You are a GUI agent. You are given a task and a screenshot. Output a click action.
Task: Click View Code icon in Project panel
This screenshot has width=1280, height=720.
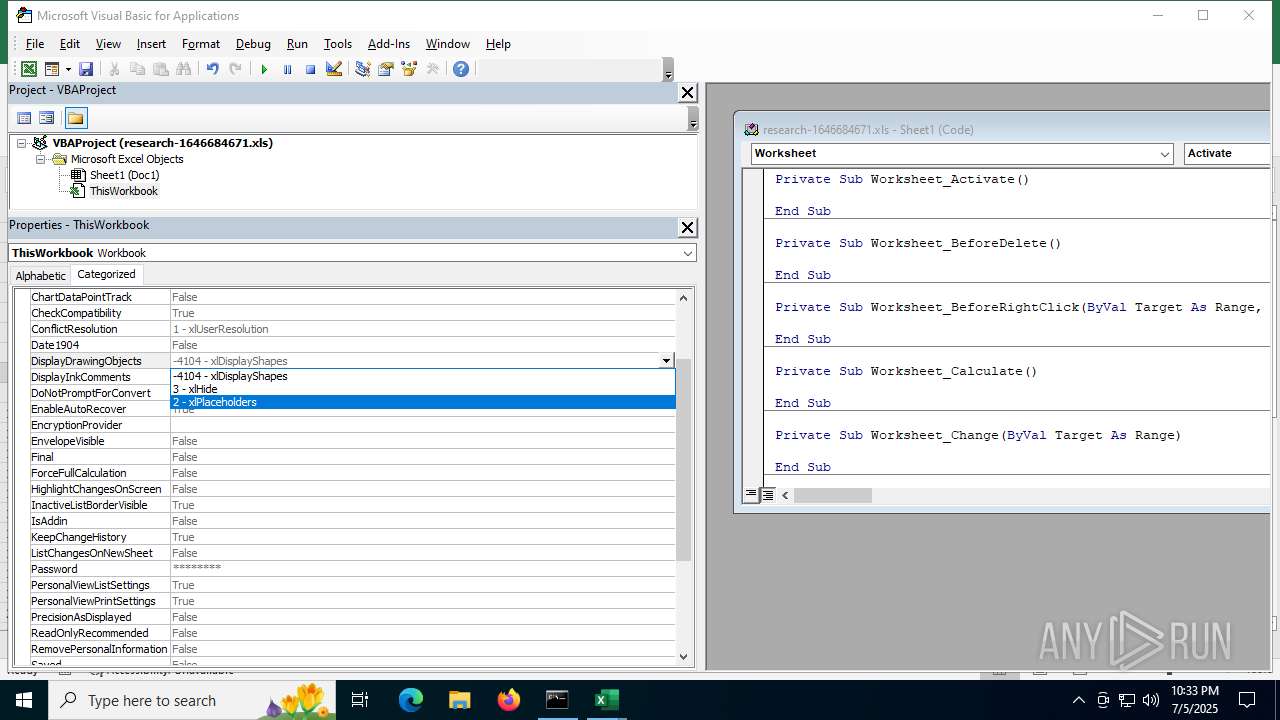point(24,118)
